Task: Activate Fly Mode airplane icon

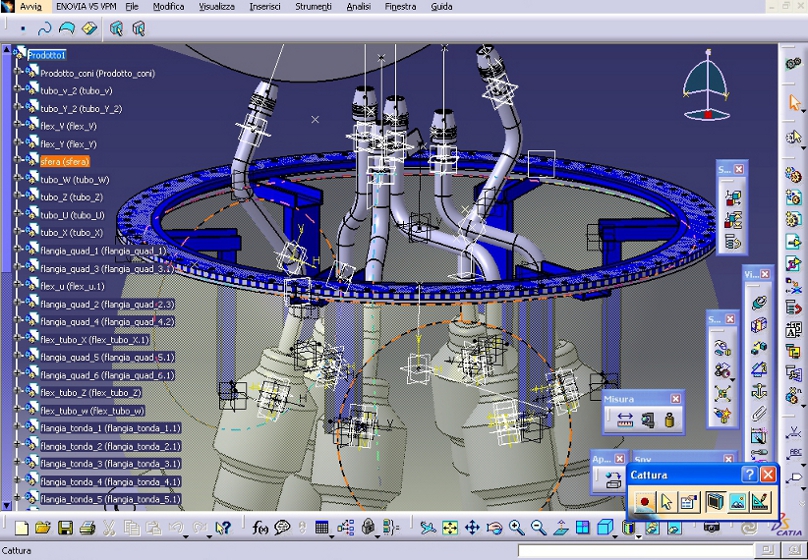Action: [427, 528]
